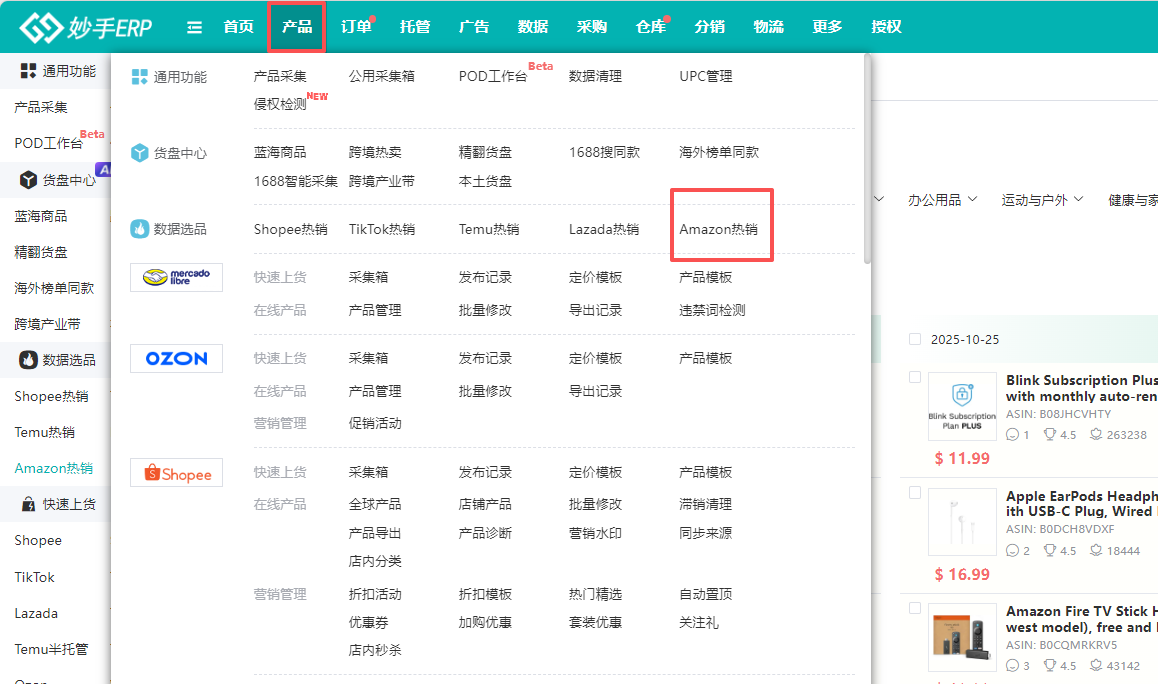Click the hamburger menu icon in the top bar
This screenshot has height=684, width=1158.
pos(194,27)
